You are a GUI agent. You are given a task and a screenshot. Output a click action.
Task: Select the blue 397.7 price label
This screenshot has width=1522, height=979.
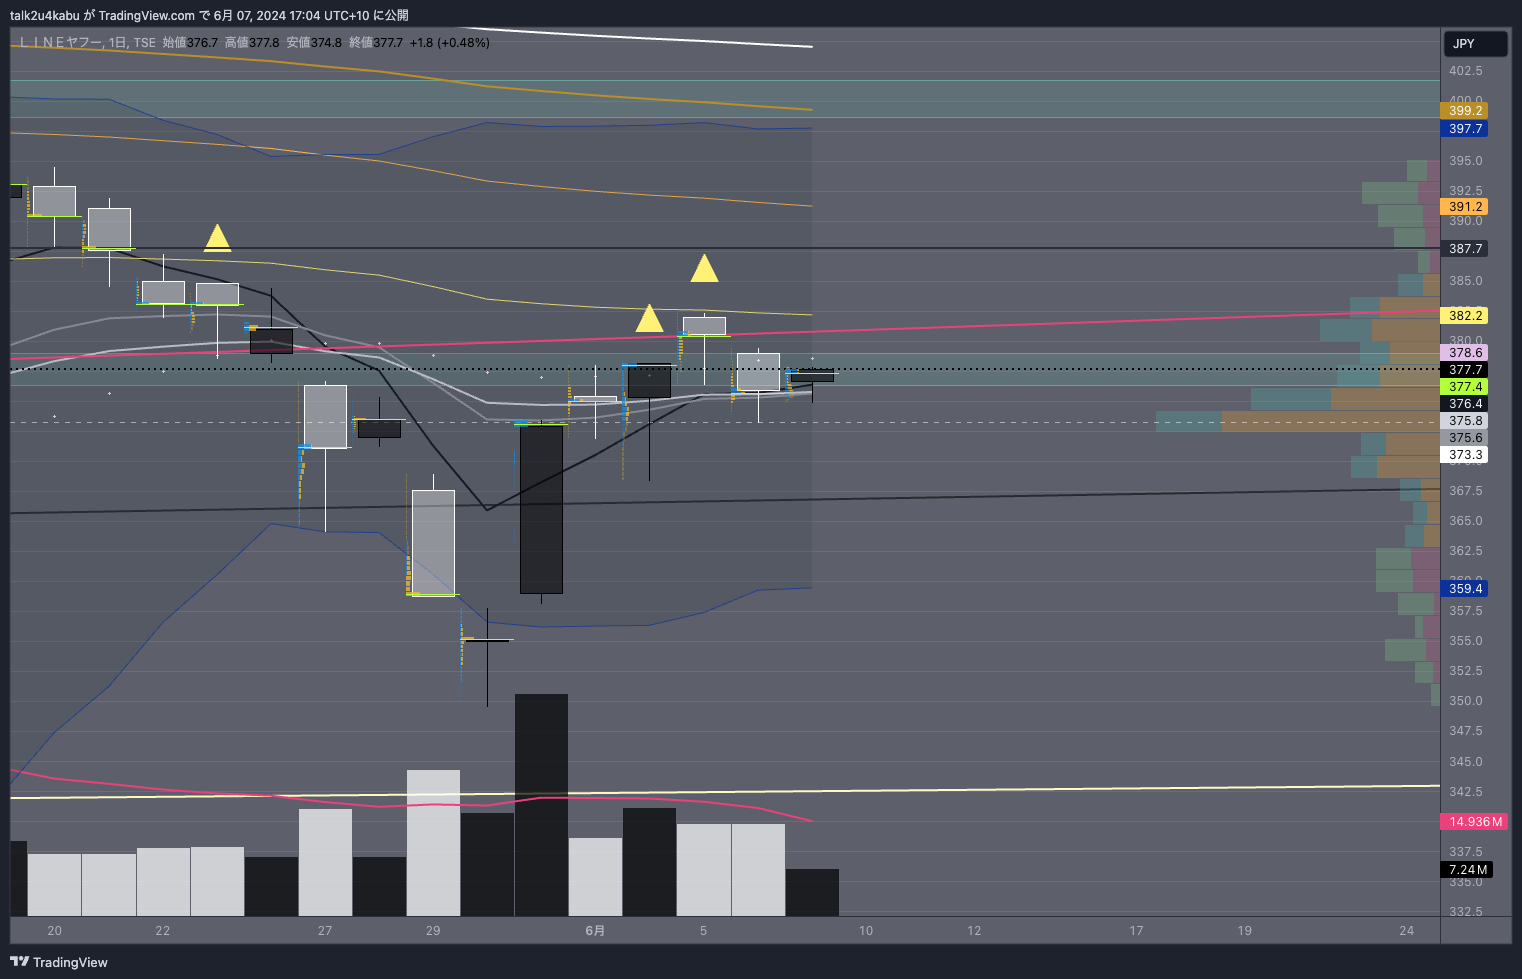point(1464,129)
